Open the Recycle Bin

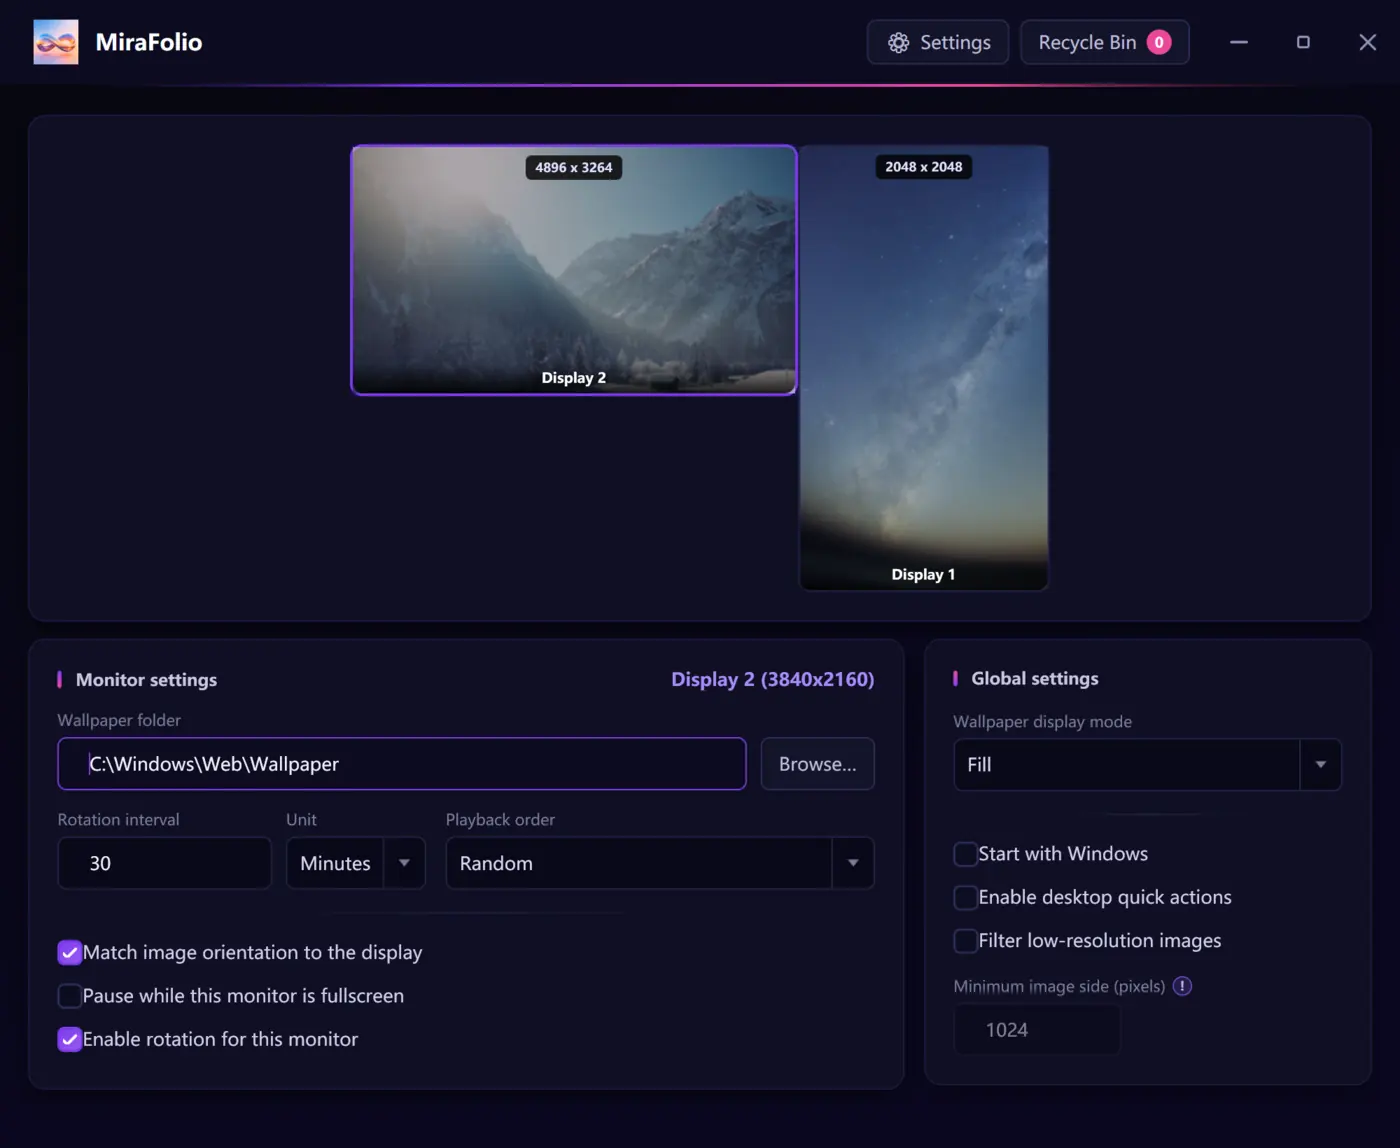click(1105, 42)
